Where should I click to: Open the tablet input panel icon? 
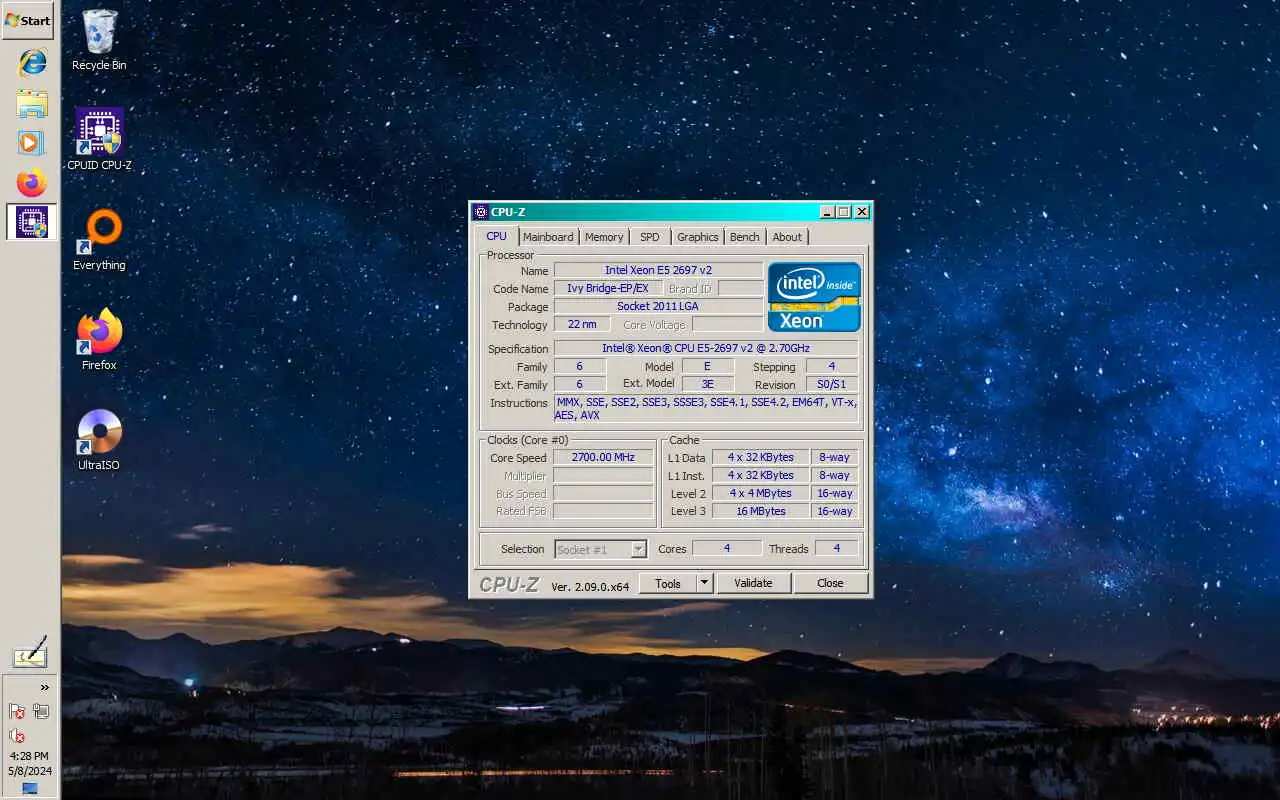(x=30, y=652)
